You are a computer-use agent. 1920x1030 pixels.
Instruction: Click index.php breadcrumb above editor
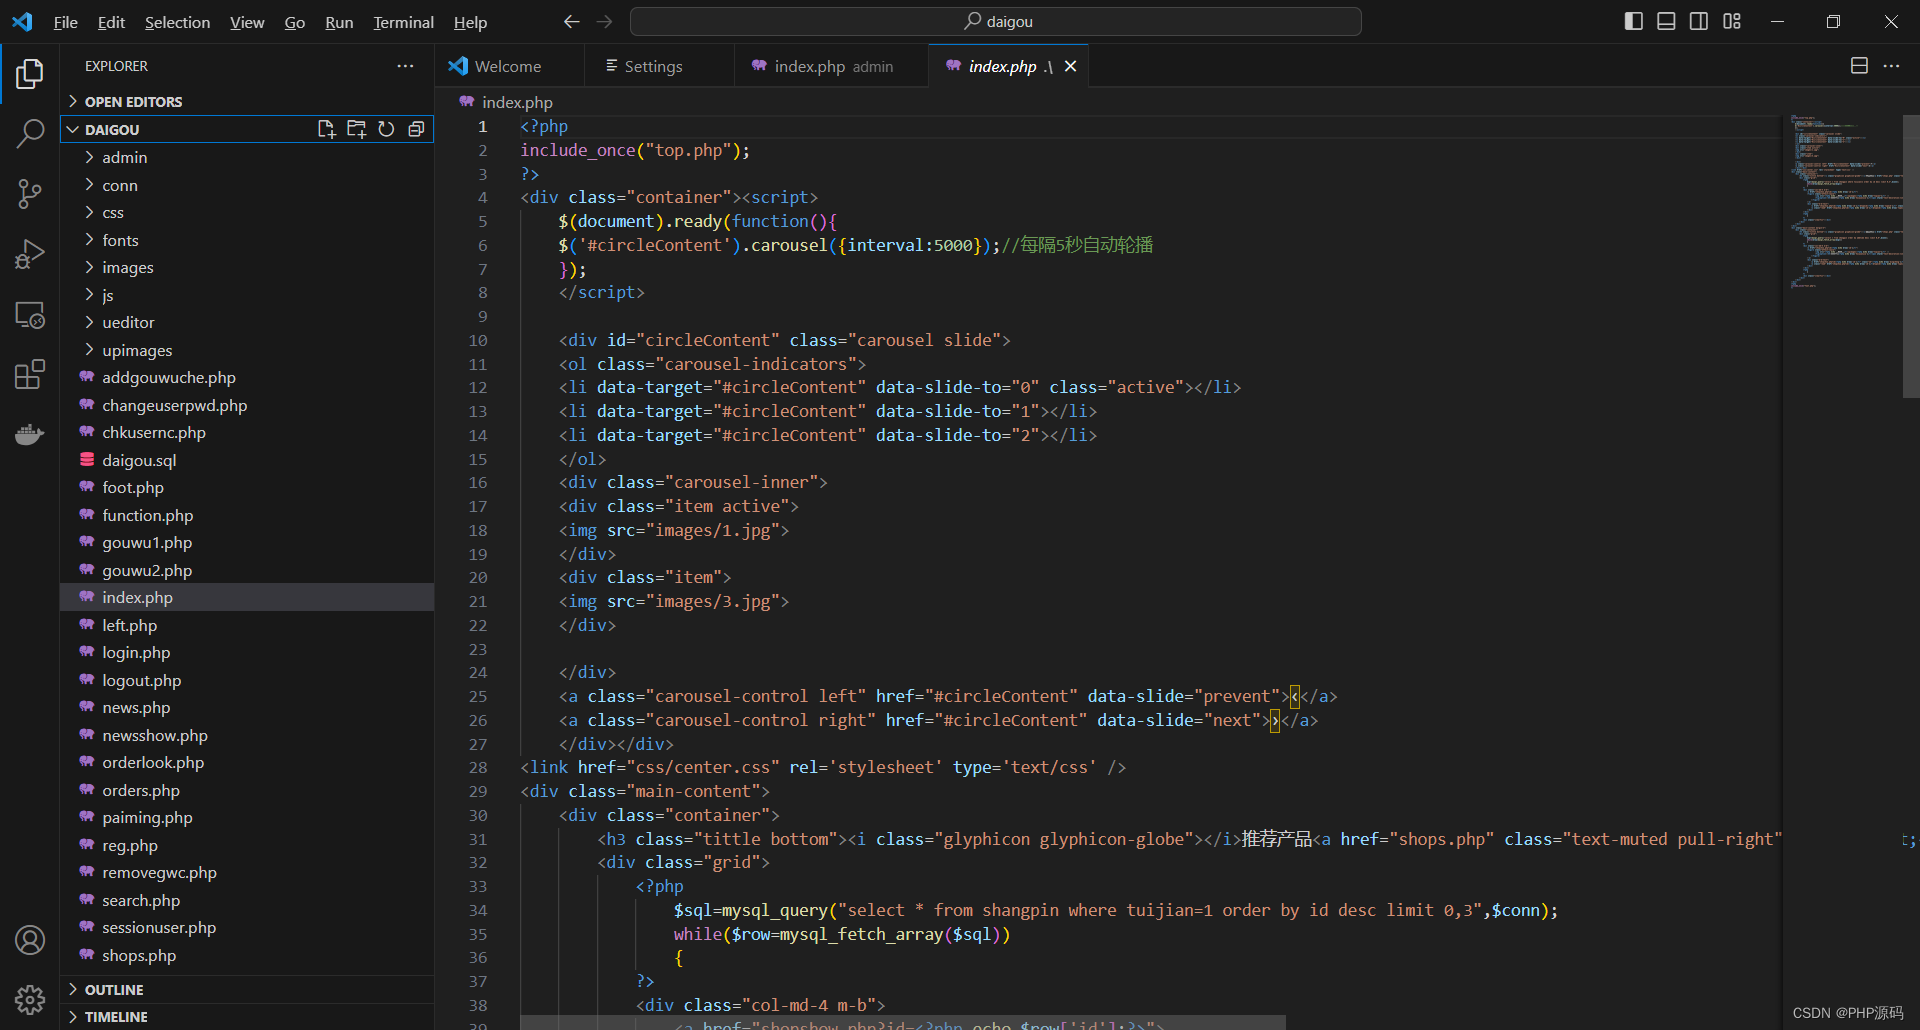pyautogui.click(x=516, y=102)
